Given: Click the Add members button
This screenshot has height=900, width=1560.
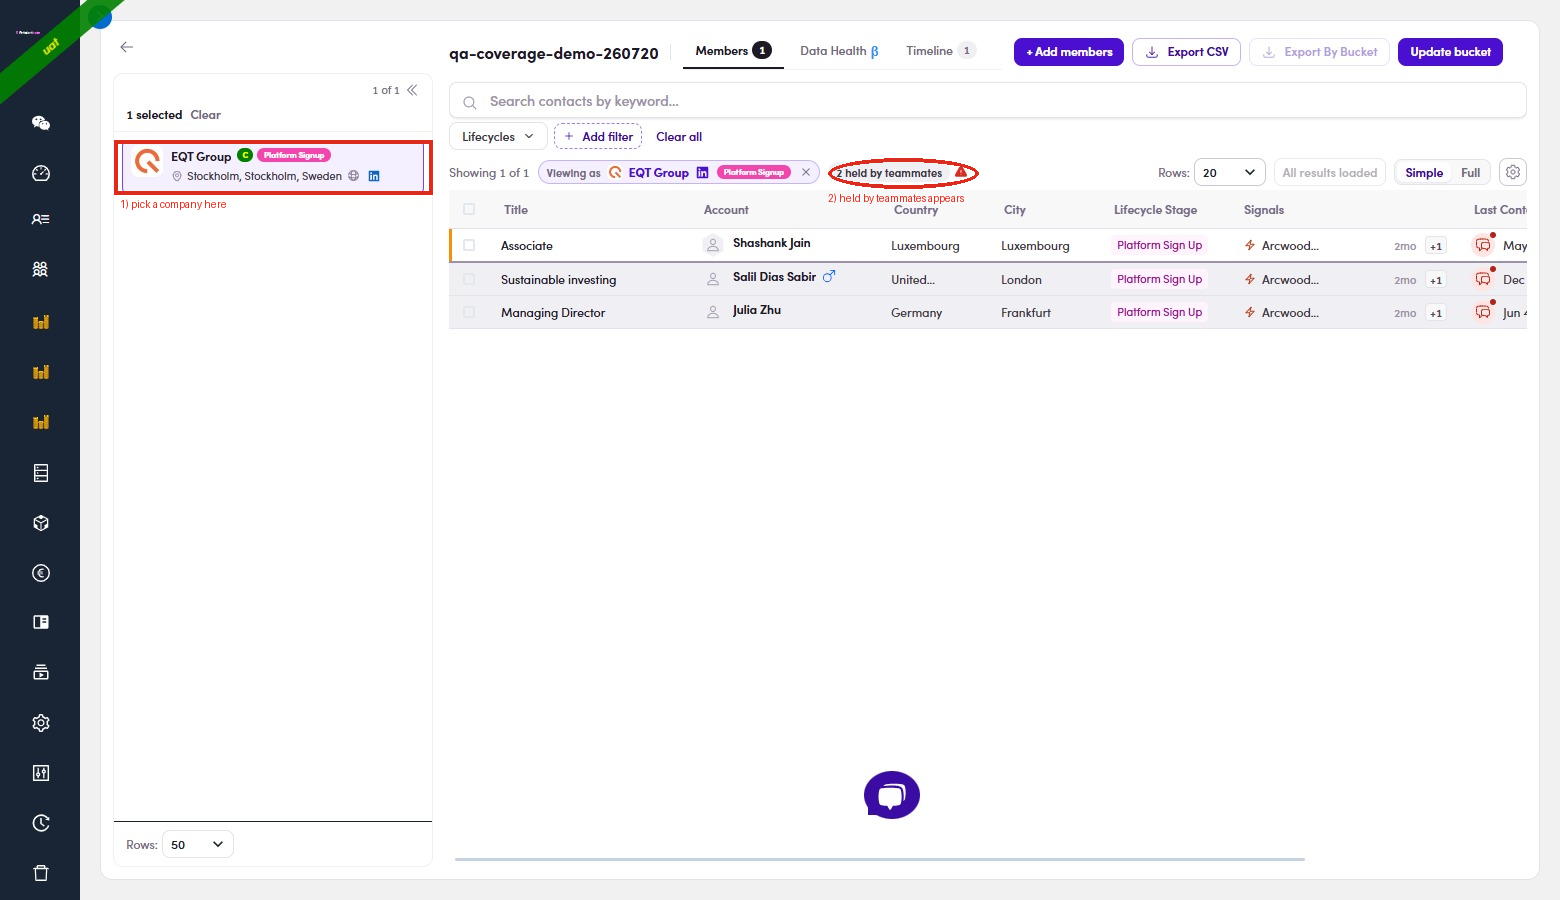Looking at the screenshot, I should 1069,52.
